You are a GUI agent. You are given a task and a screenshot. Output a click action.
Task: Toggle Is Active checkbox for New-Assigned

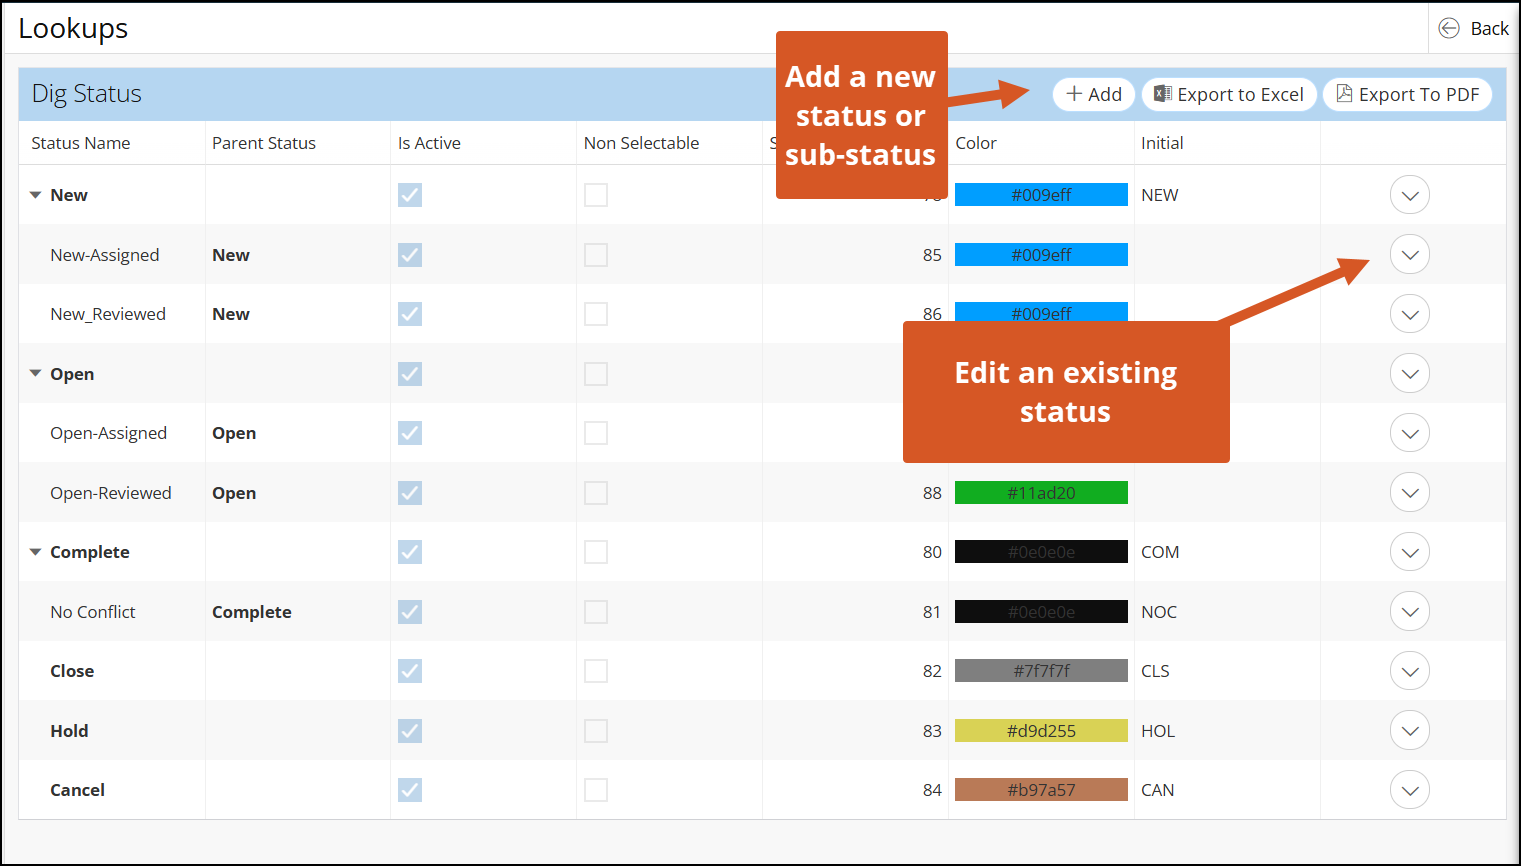pyautogui.click(x=410, y=255)
